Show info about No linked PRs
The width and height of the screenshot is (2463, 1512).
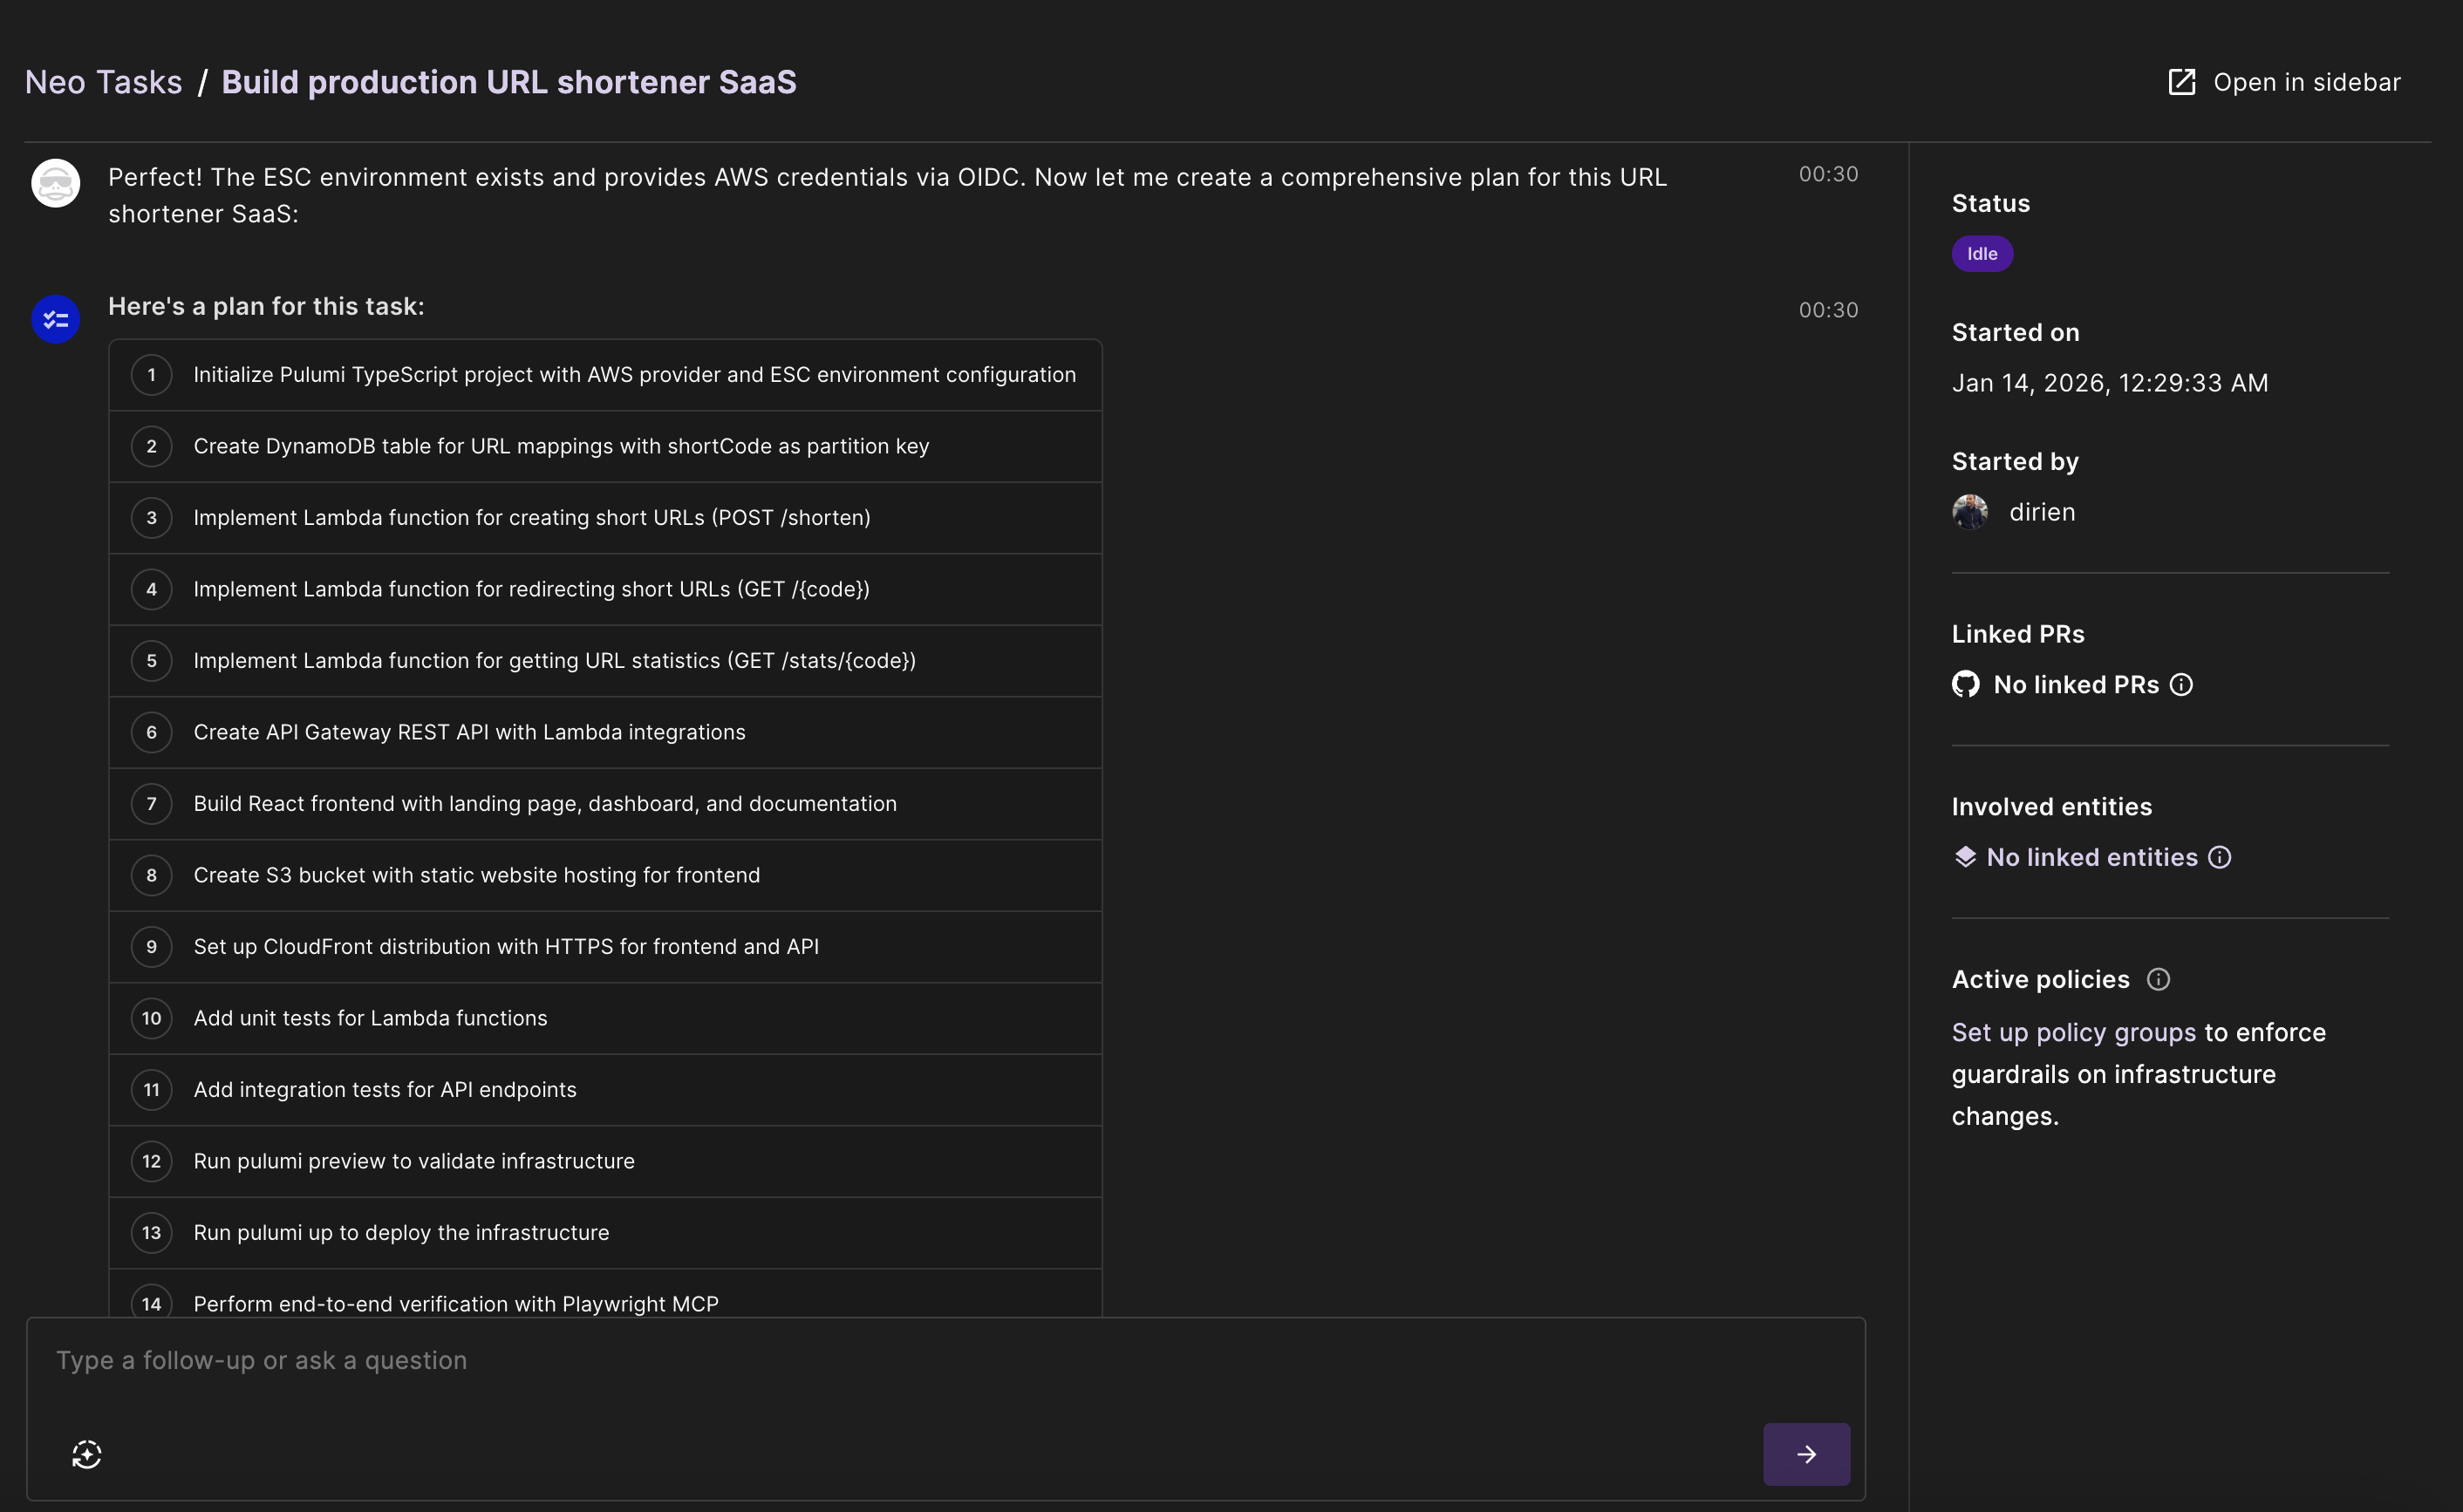2181,684
